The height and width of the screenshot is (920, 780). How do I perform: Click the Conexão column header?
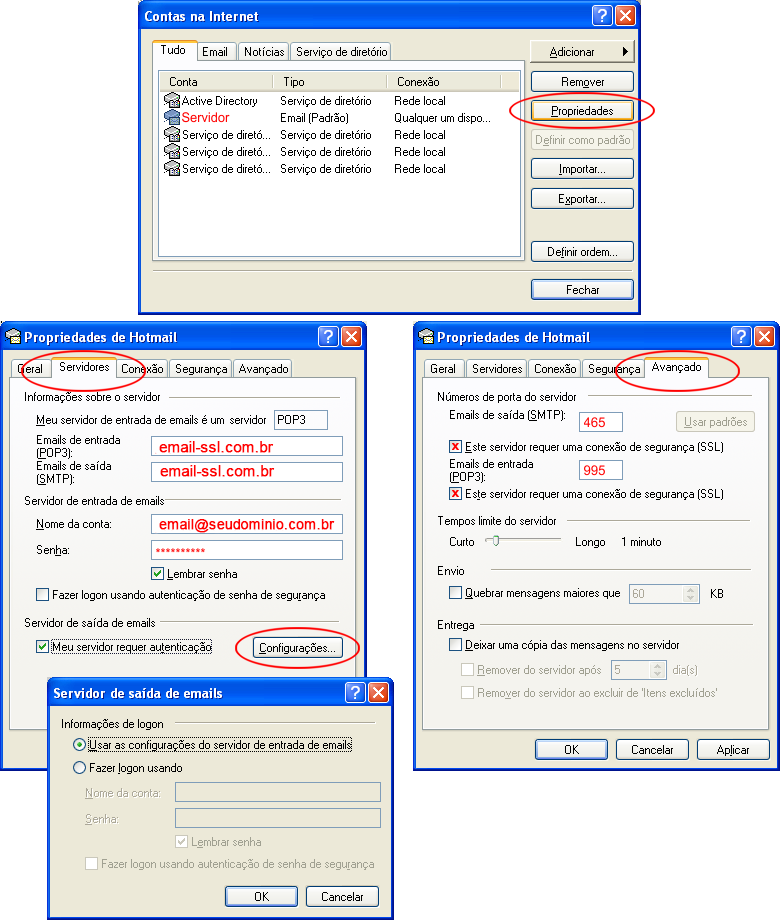tap(444, 82)
